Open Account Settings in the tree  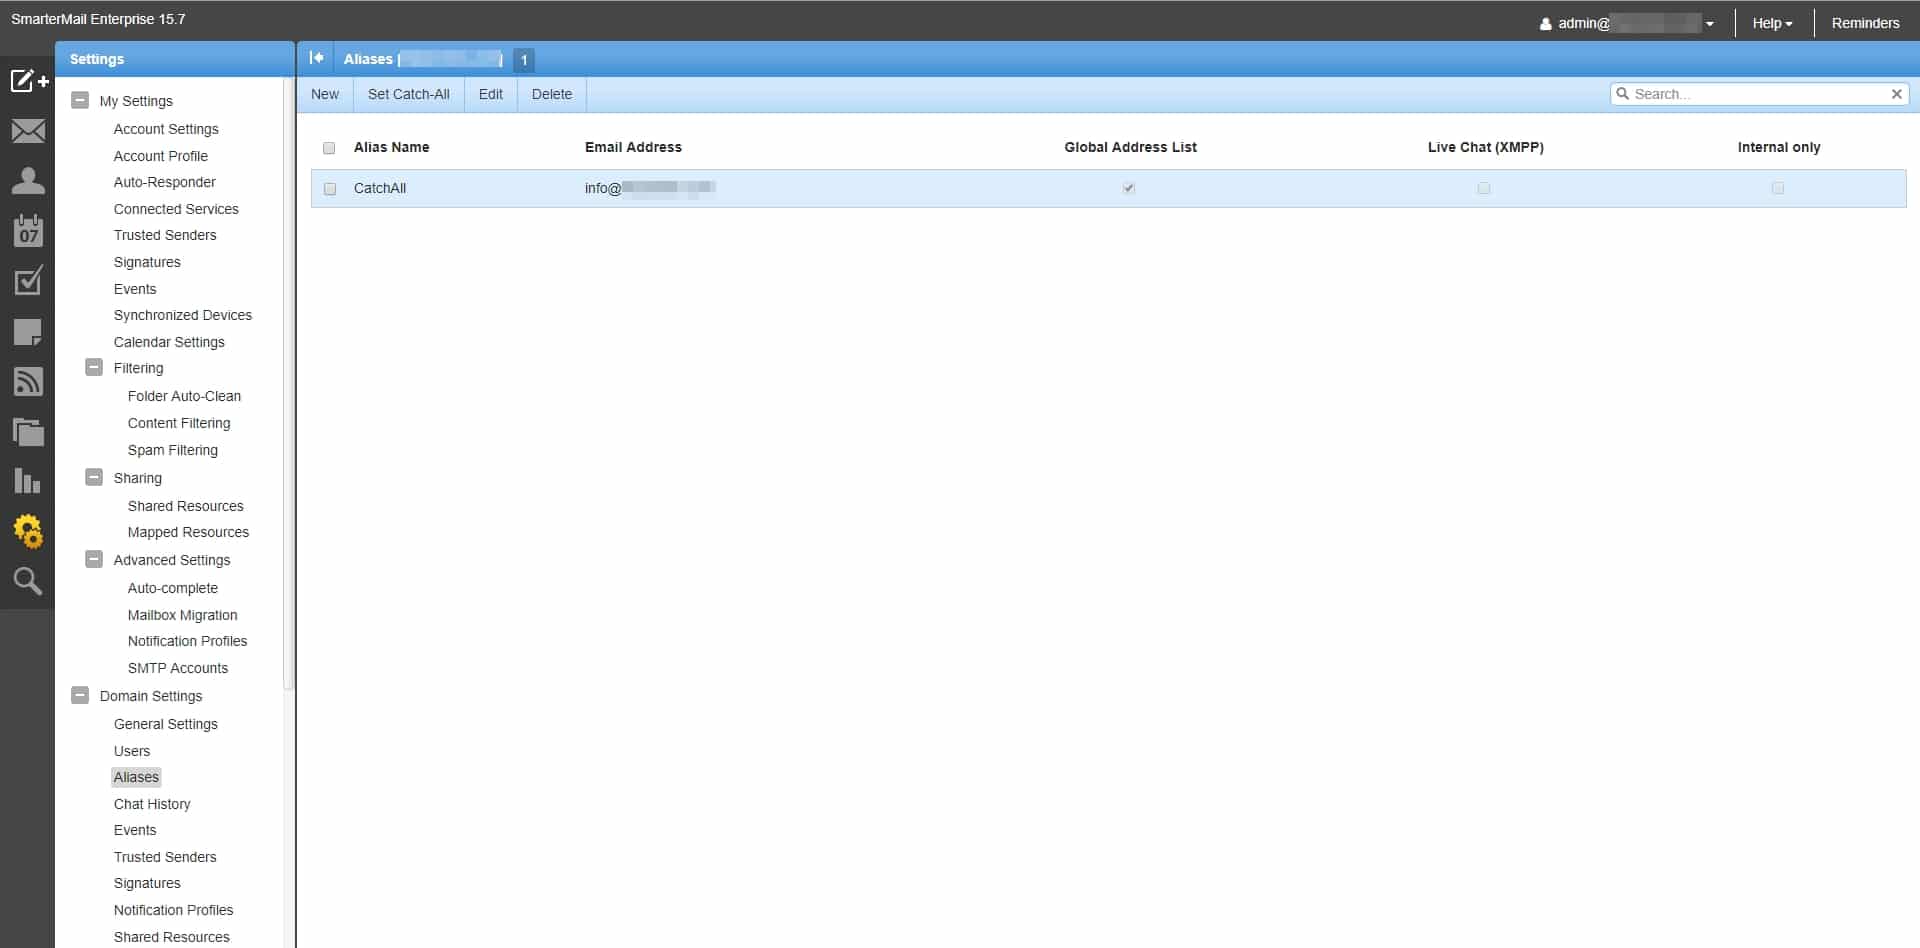166,129
